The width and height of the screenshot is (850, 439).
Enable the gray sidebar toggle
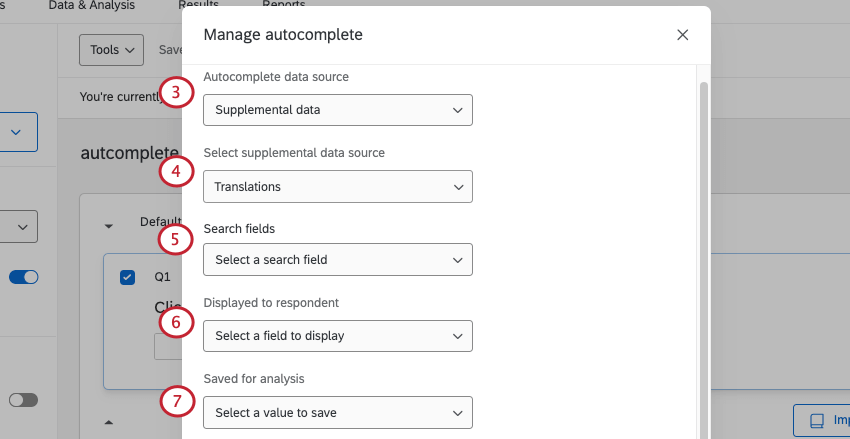point(23,400)
